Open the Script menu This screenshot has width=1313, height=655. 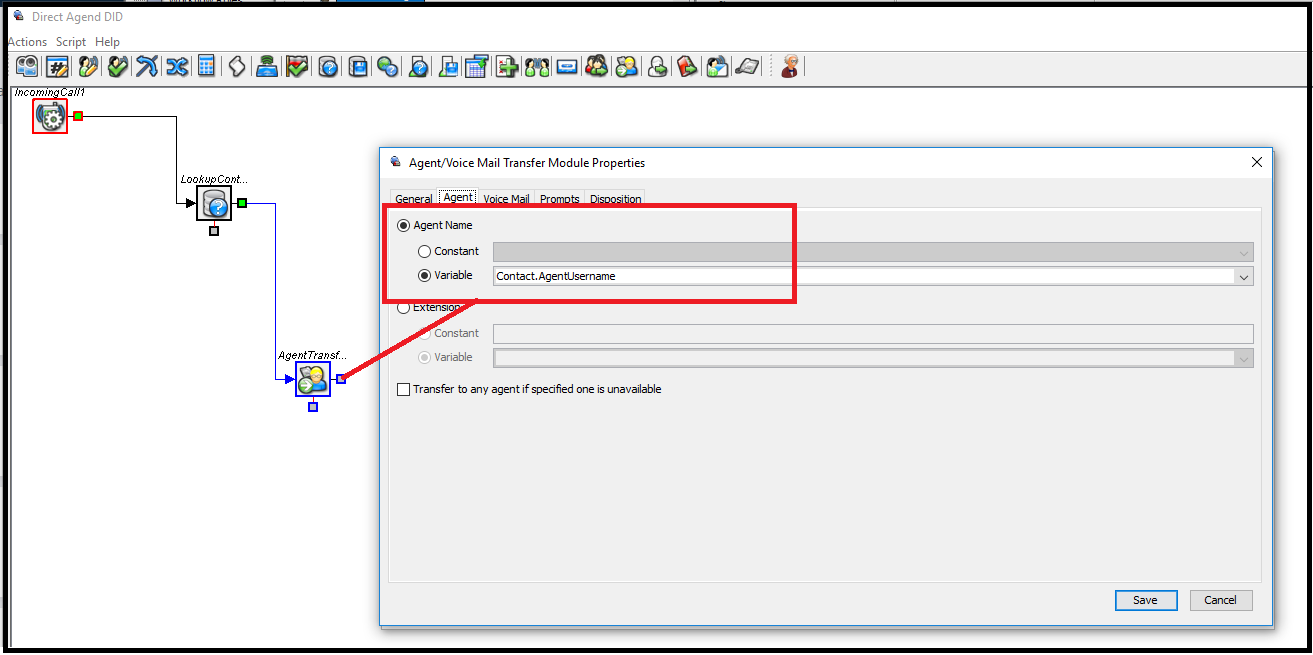(x=71, y=42)
